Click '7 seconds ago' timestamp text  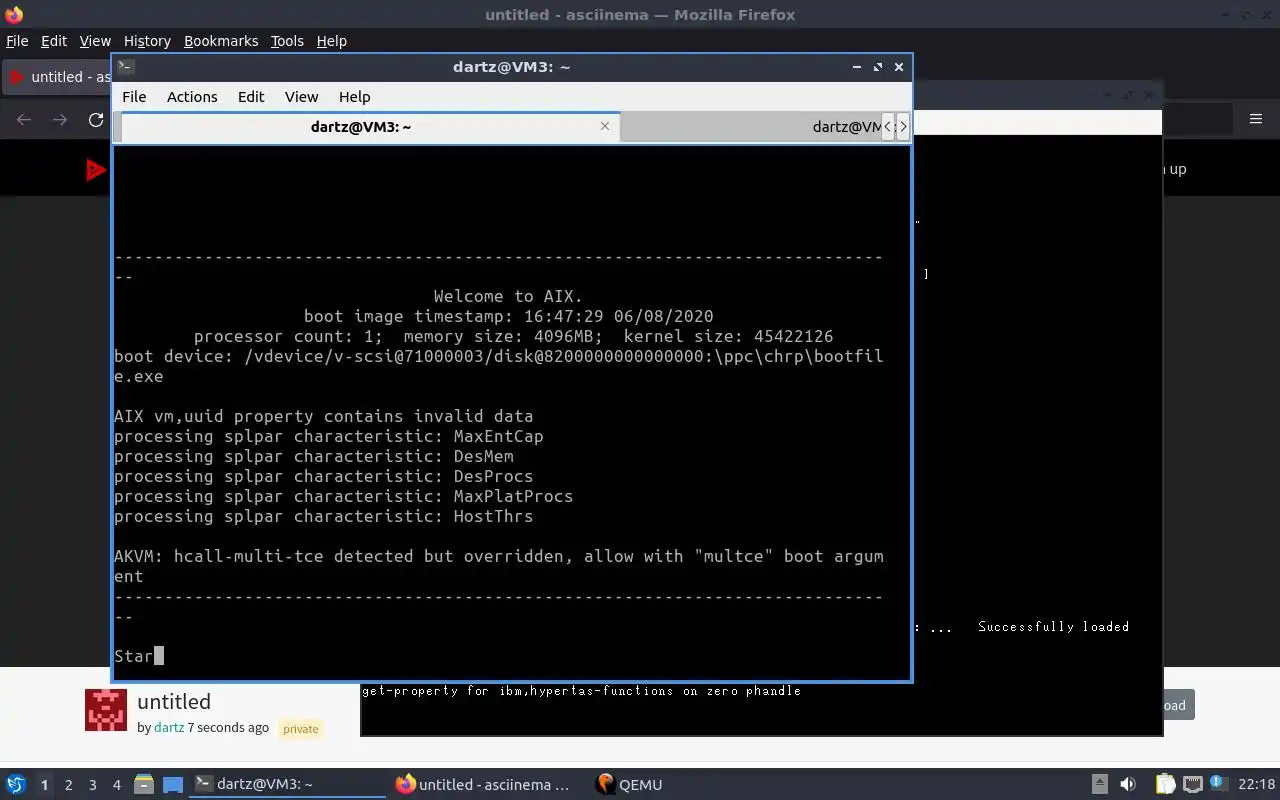pyautogui.click(x=228, y=727)
